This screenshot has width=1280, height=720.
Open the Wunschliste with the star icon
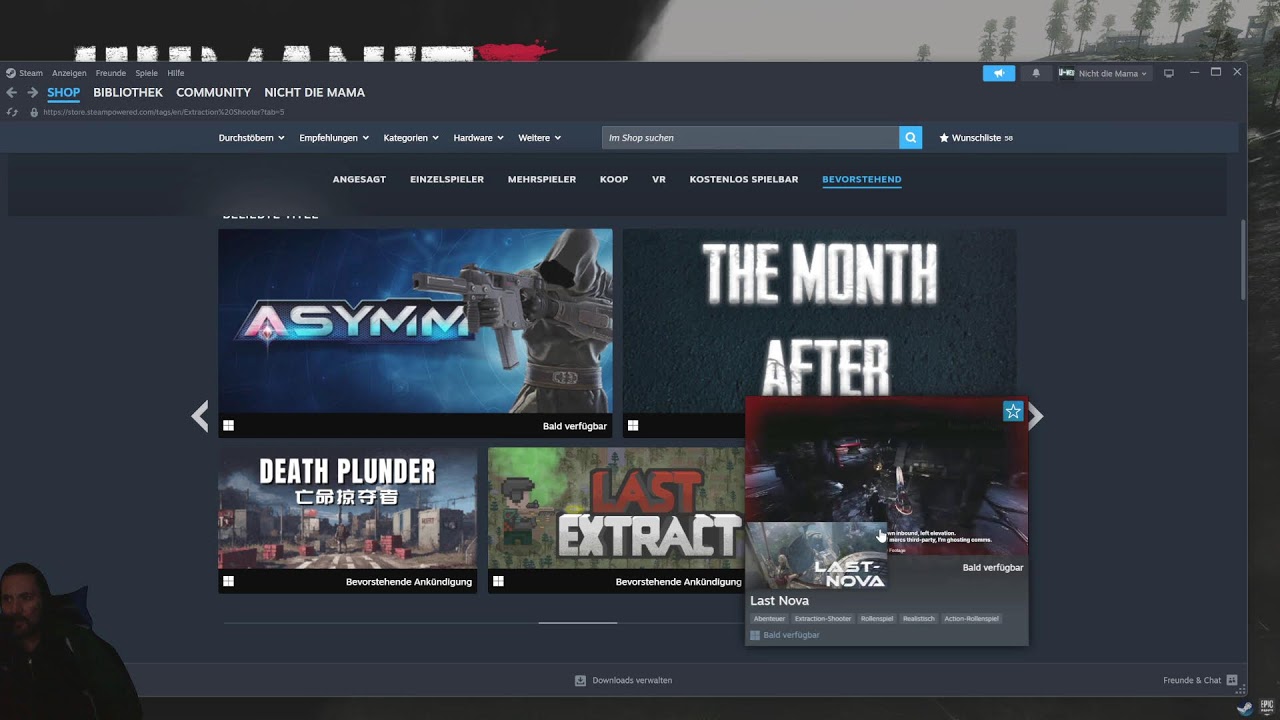click(976, 138)
